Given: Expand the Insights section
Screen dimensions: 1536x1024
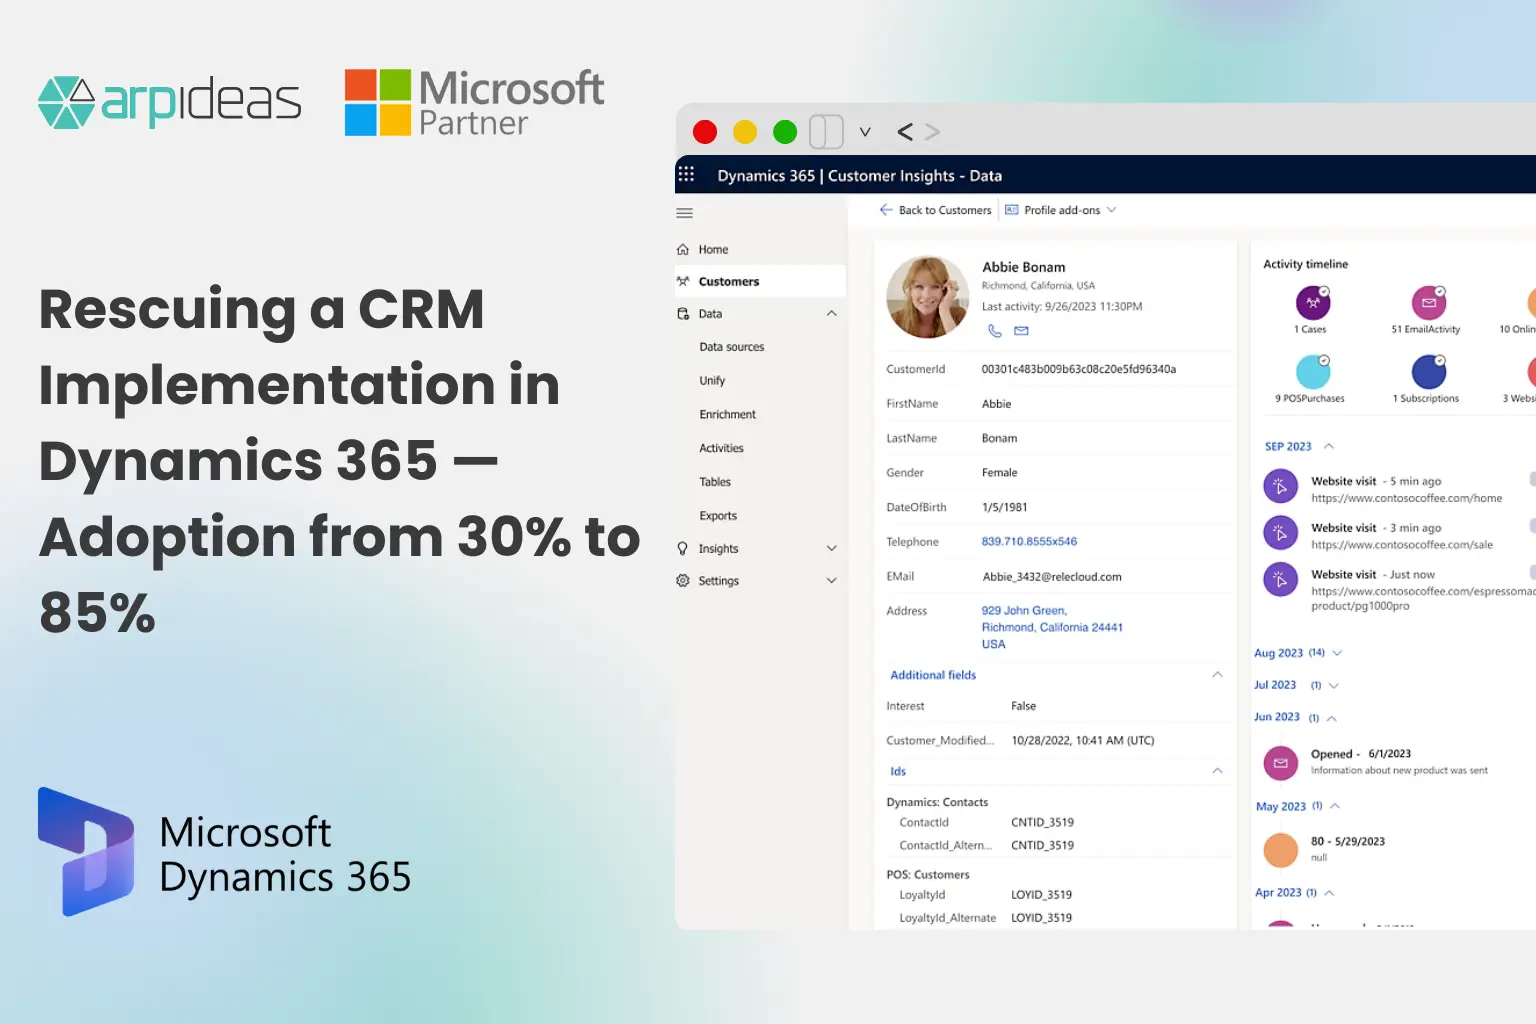Looking at the screenshot, I should point(832,548).
